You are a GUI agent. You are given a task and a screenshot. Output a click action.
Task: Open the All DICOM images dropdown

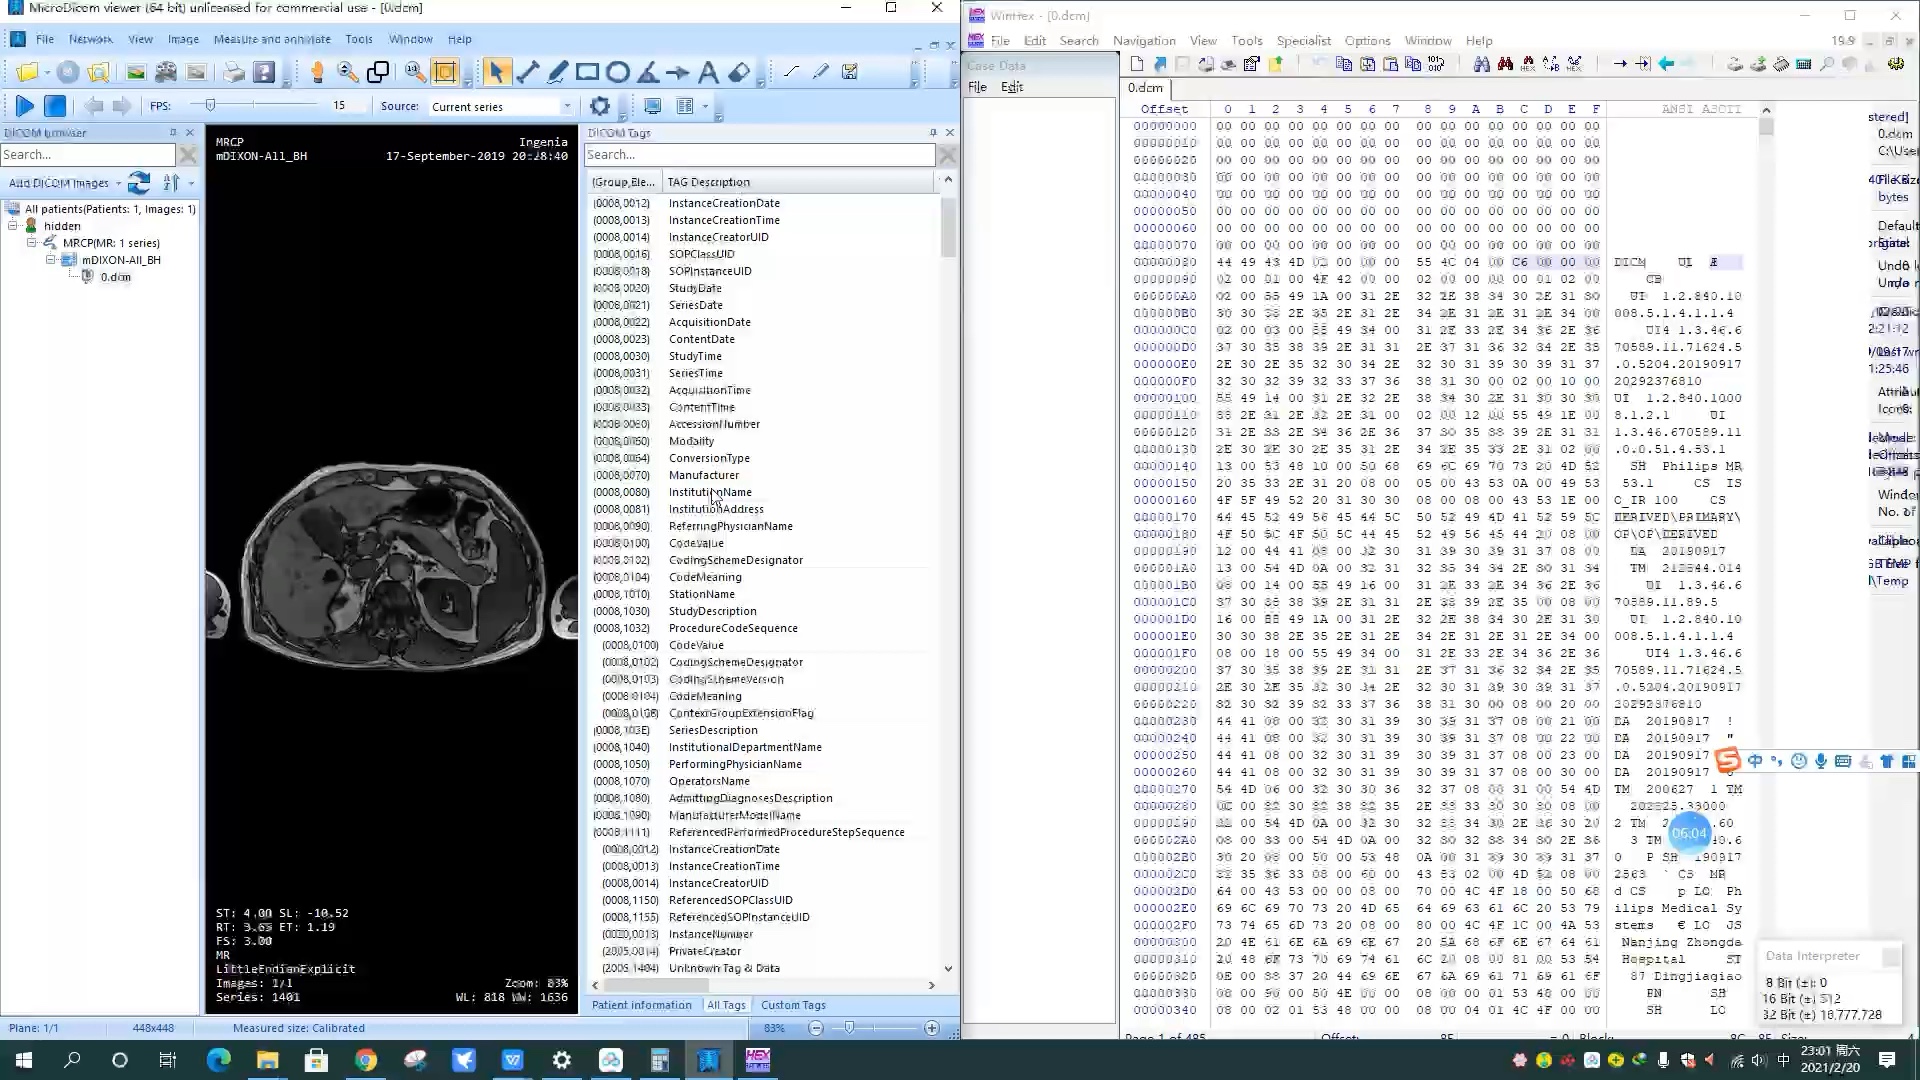pos(118,183)
